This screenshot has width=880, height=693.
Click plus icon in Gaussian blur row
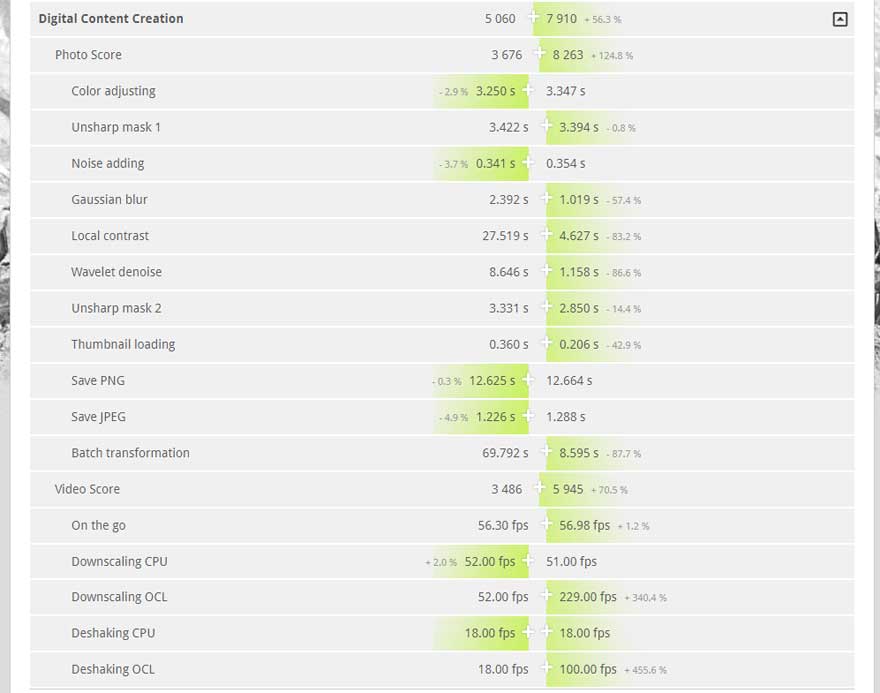[546, 198]
